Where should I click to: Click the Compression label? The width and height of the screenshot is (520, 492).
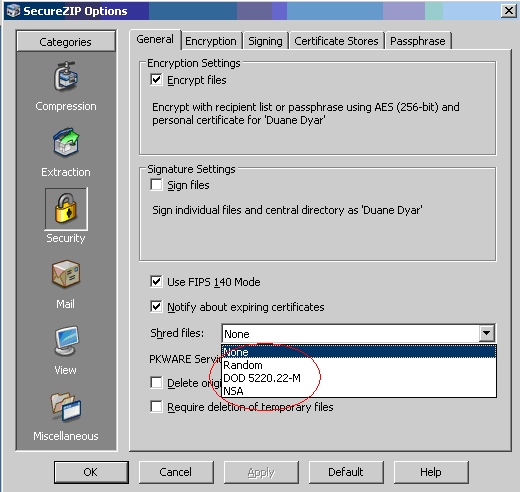pos(66,106)
